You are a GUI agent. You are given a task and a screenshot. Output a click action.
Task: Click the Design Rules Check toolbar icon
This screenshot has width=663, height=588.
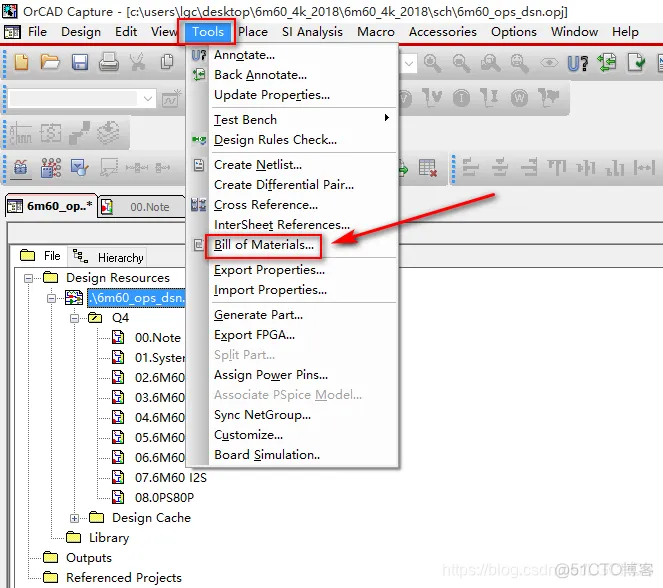point(636,63)
